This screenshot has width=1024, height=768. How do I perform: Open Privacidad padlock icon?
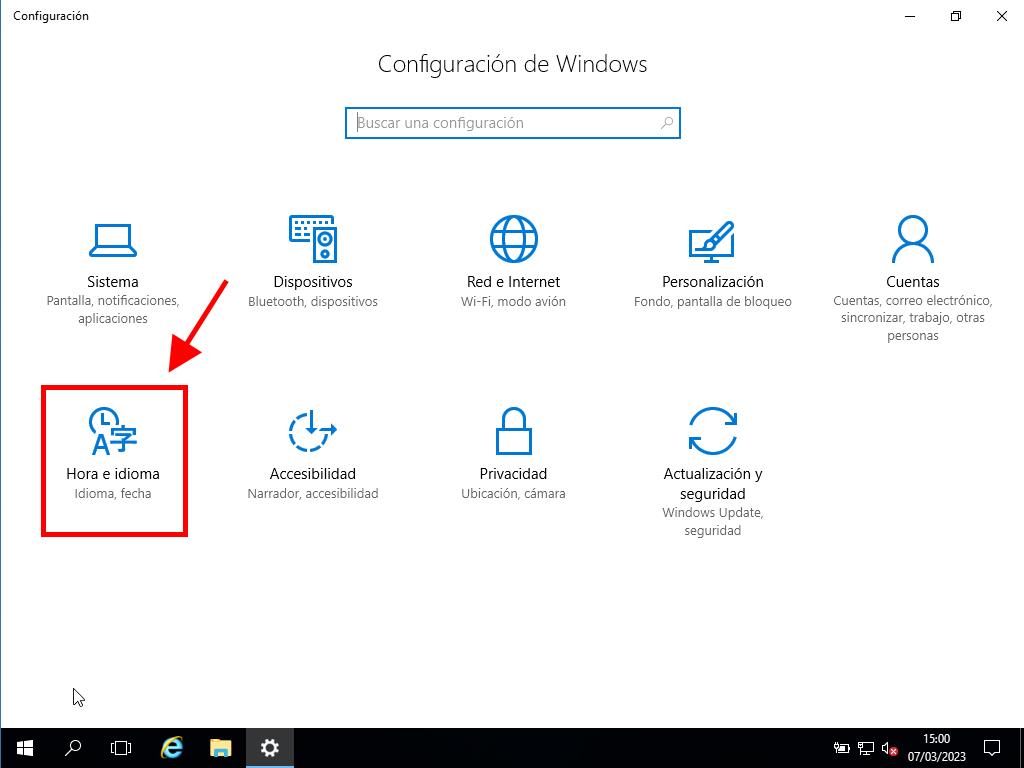click(513, 431)
